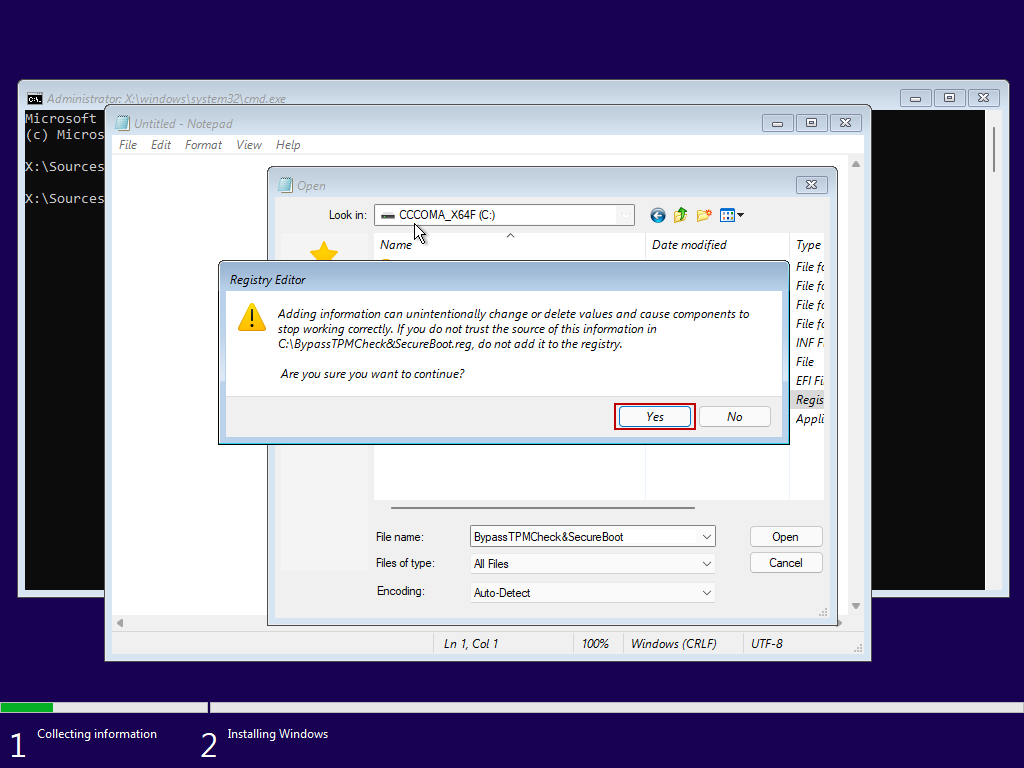Decline with No in Registry Editor dialog
The height and width of the screenshot is (768, 1024).
click(735, 417)
